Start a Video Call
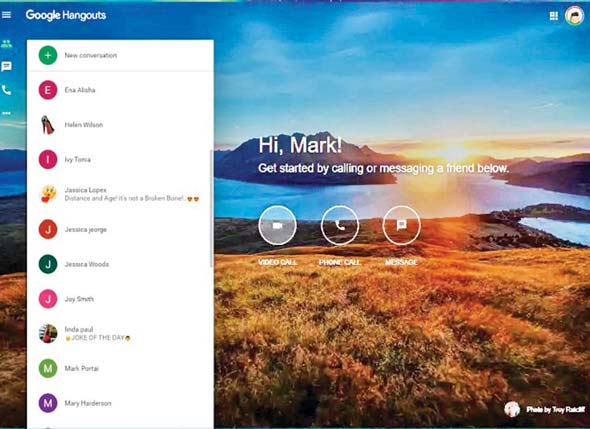Screen dimensions: 590x429 pyautogui.click(x=277, y=225)
